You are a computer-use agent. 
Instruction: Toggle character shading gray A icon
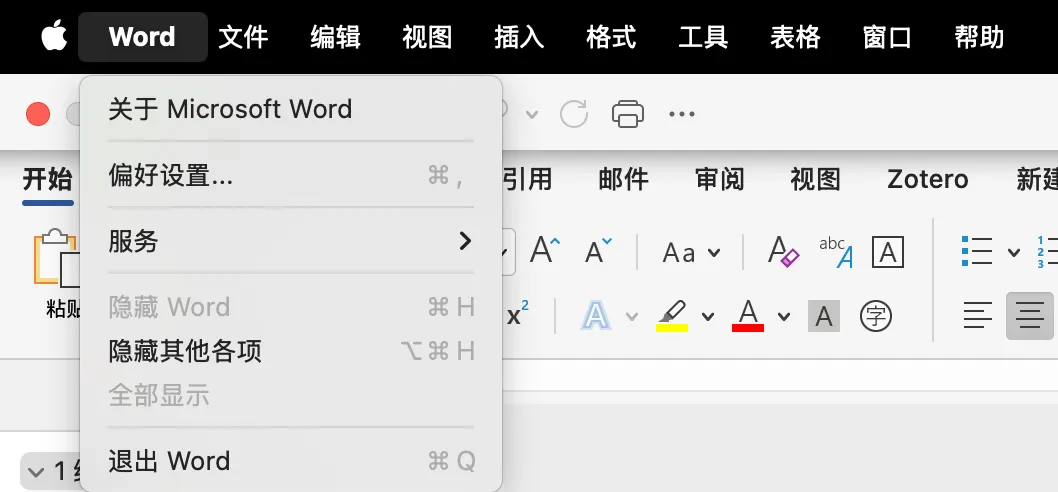824,316
